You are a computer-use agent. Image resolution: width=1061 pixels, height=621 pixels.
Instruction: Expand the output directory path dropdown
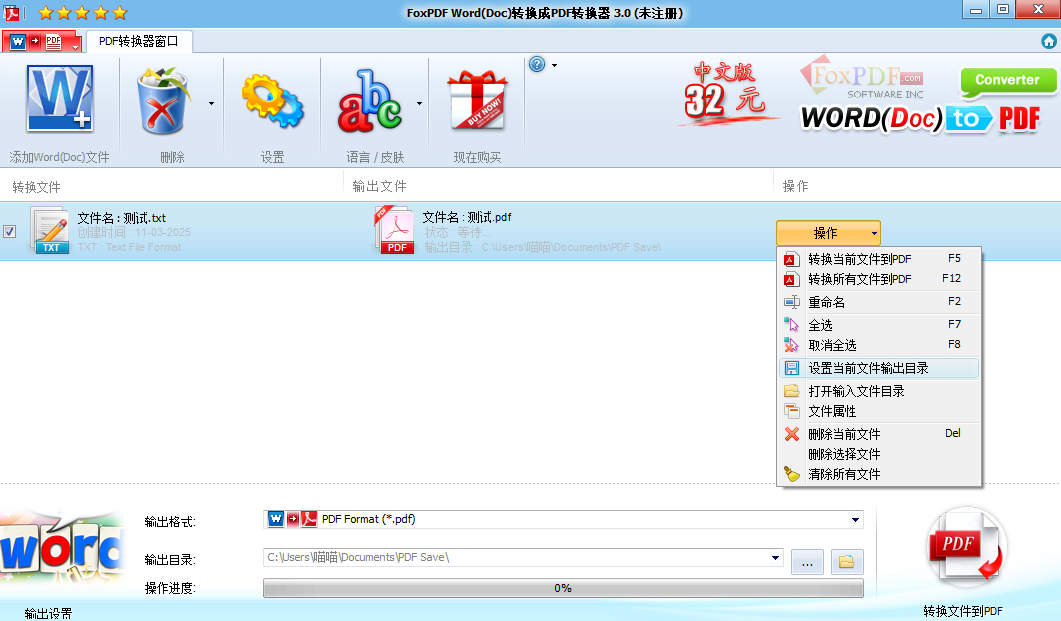[775, 558]
